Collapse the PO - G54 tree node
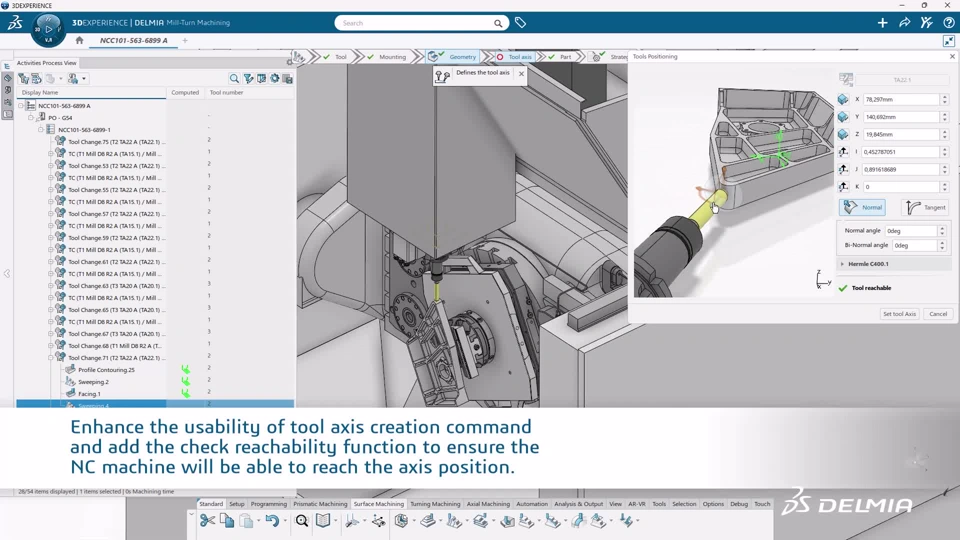The height and width of the screenshot is (540, 960). click(x=31, y=118)
